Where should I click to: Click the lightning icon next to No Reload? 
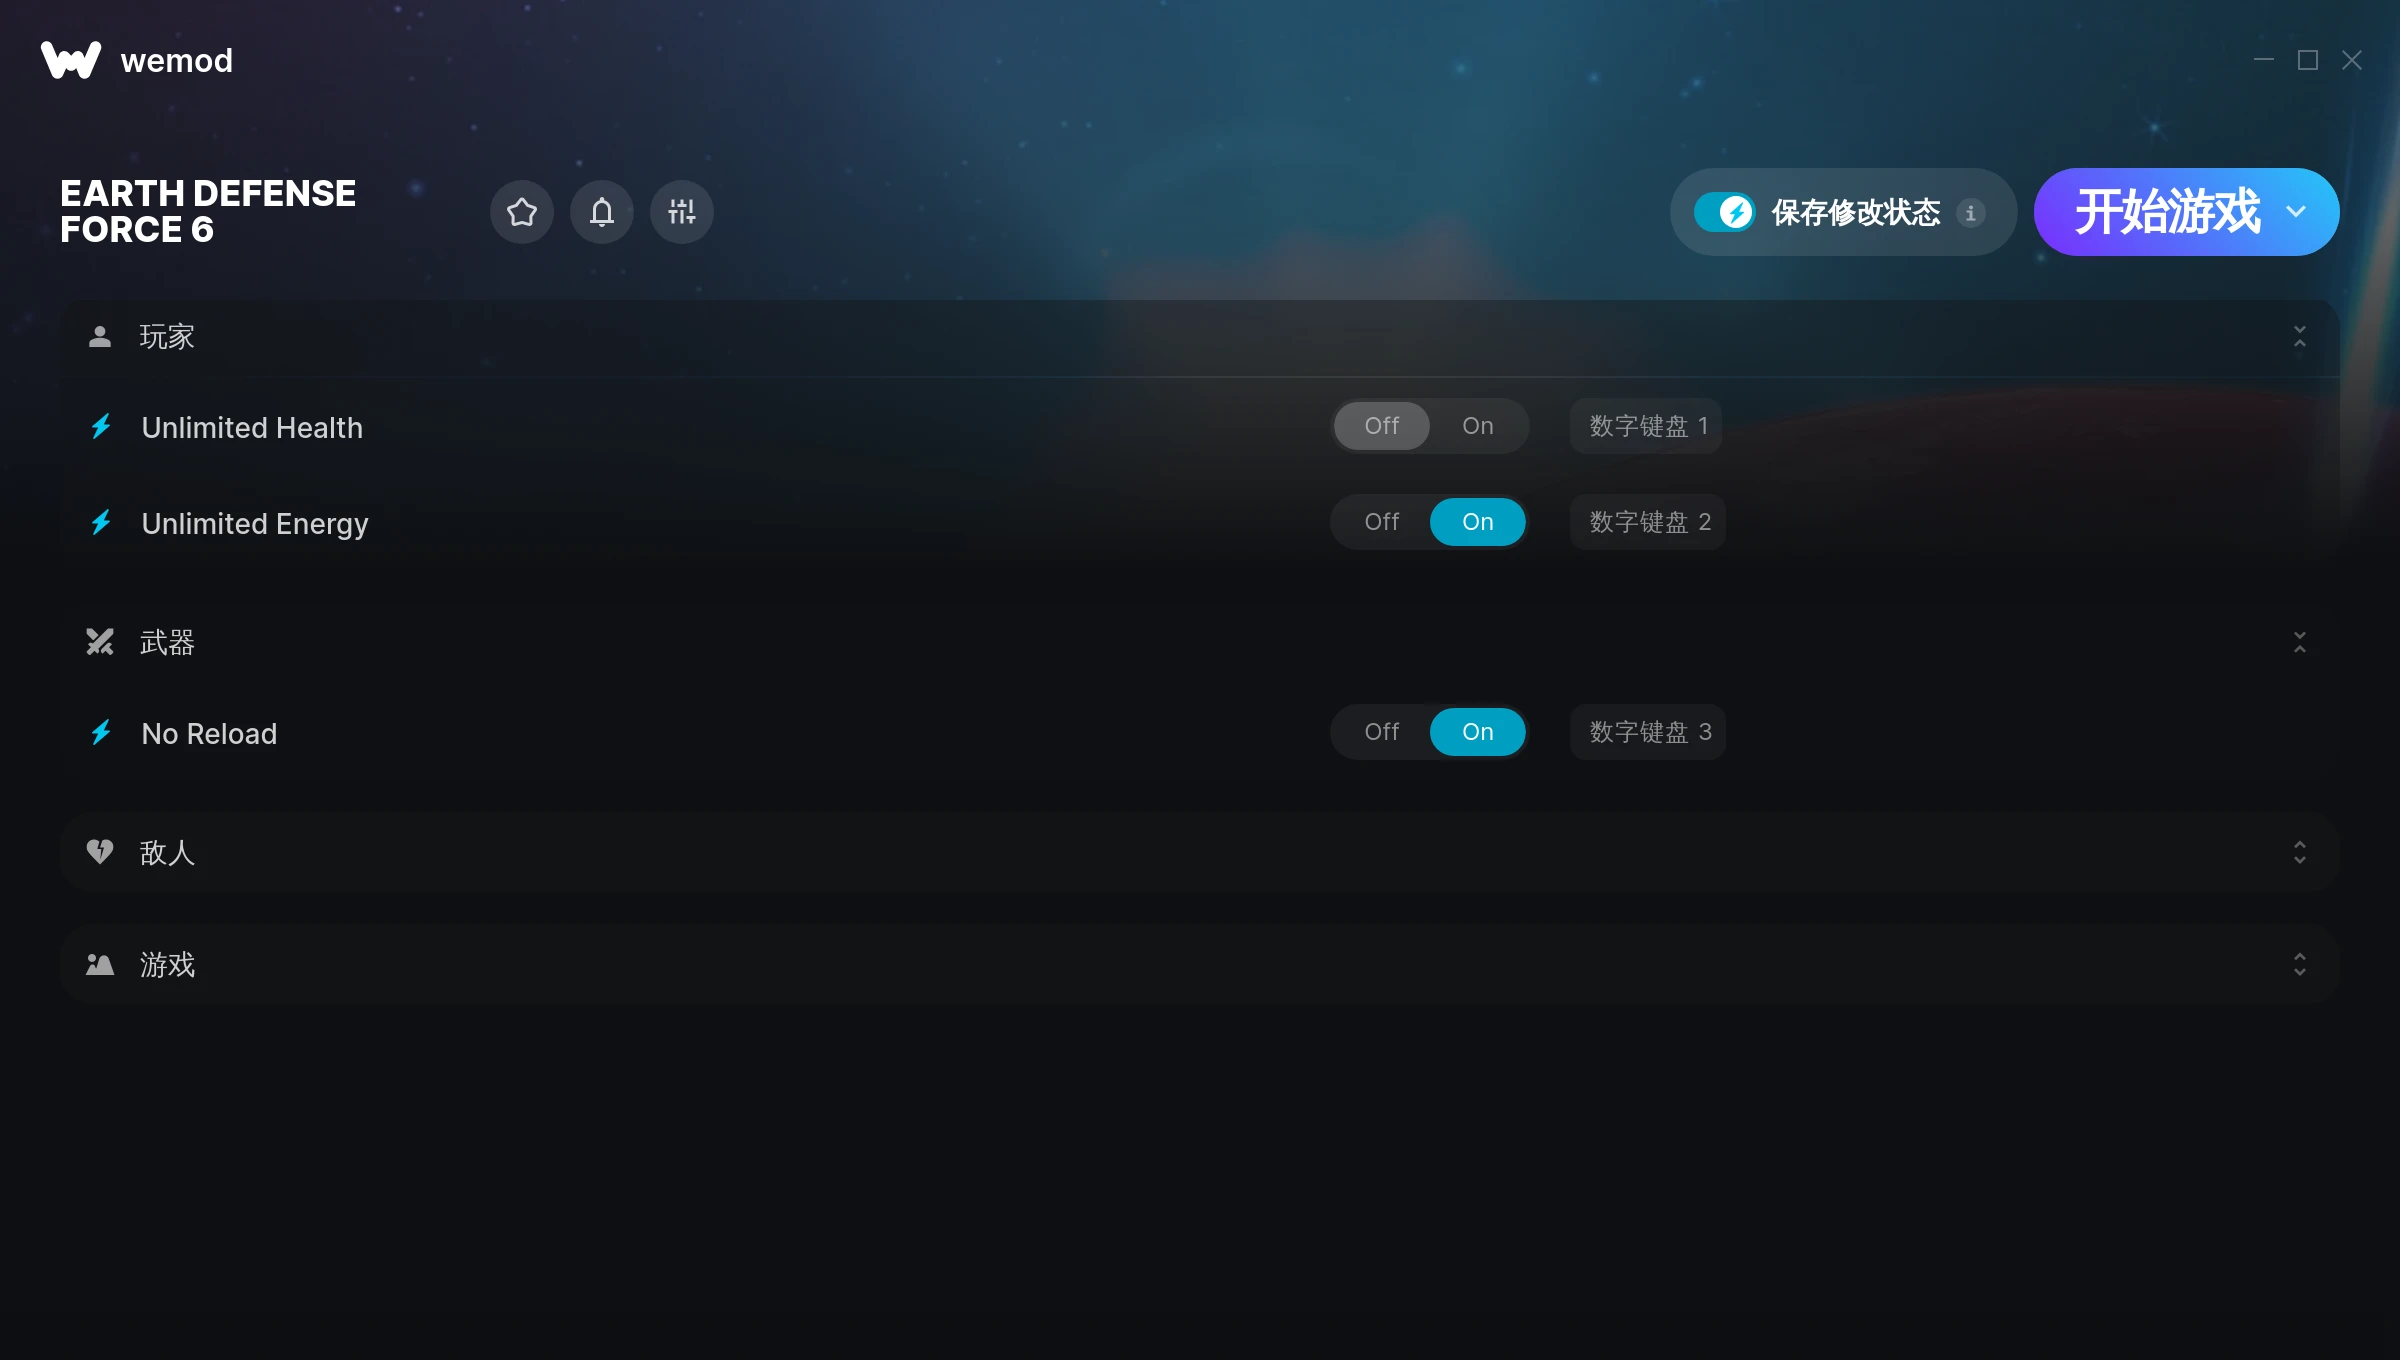101,733
